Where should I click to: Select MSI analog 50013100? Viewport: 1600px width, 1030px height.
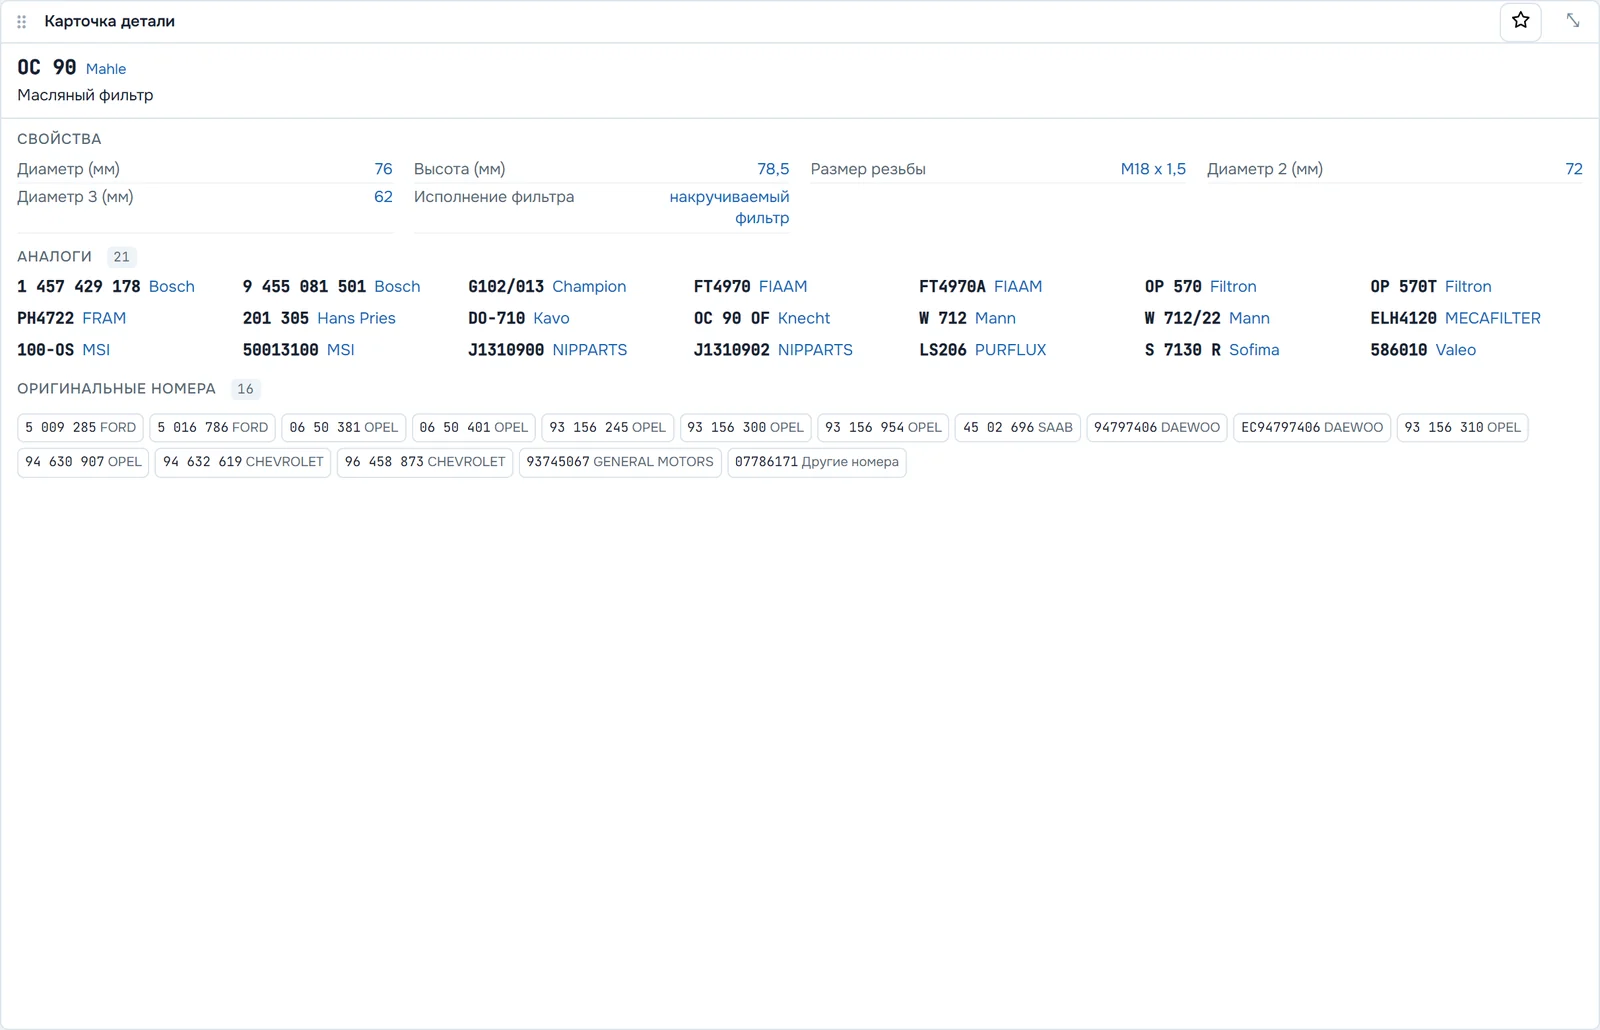[298, 351]
